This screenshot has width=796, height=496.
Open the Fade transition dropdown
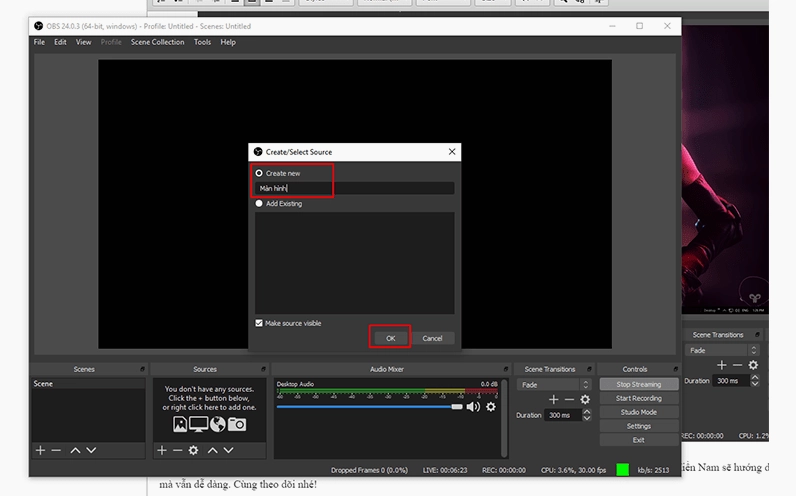click(552, 384)
